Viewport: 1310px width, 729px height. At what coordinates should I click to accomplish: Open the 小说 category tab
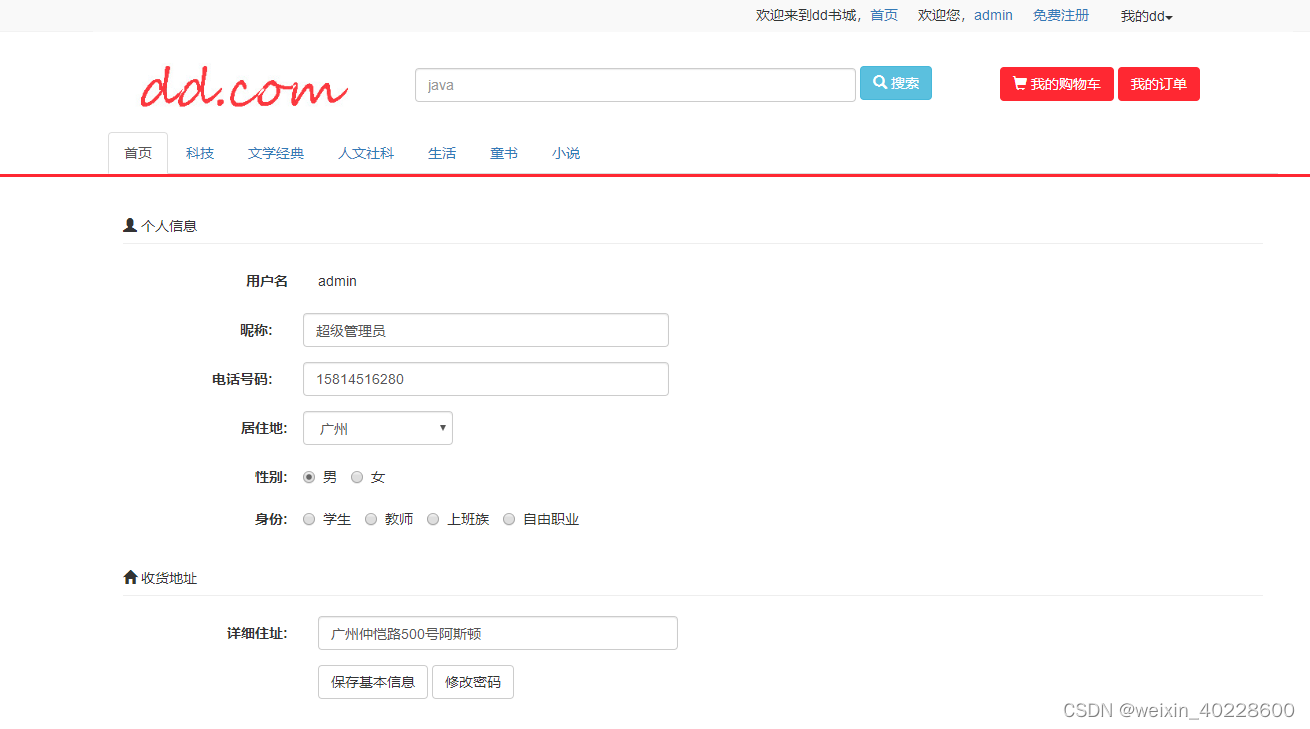pos(566,153)
